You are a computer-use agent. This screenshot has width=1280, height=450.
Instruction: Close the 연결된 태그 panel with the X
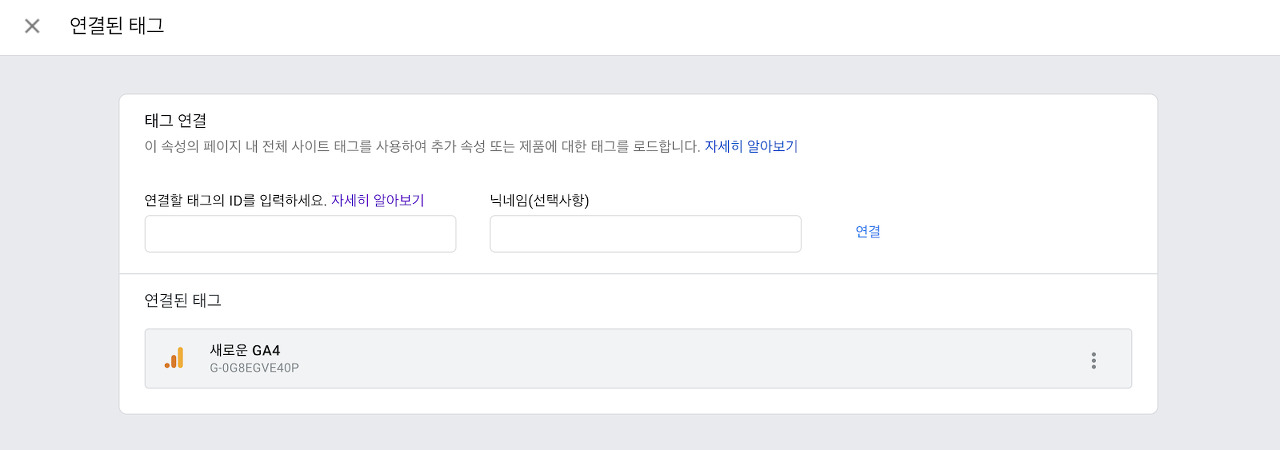tap(32, 26)
